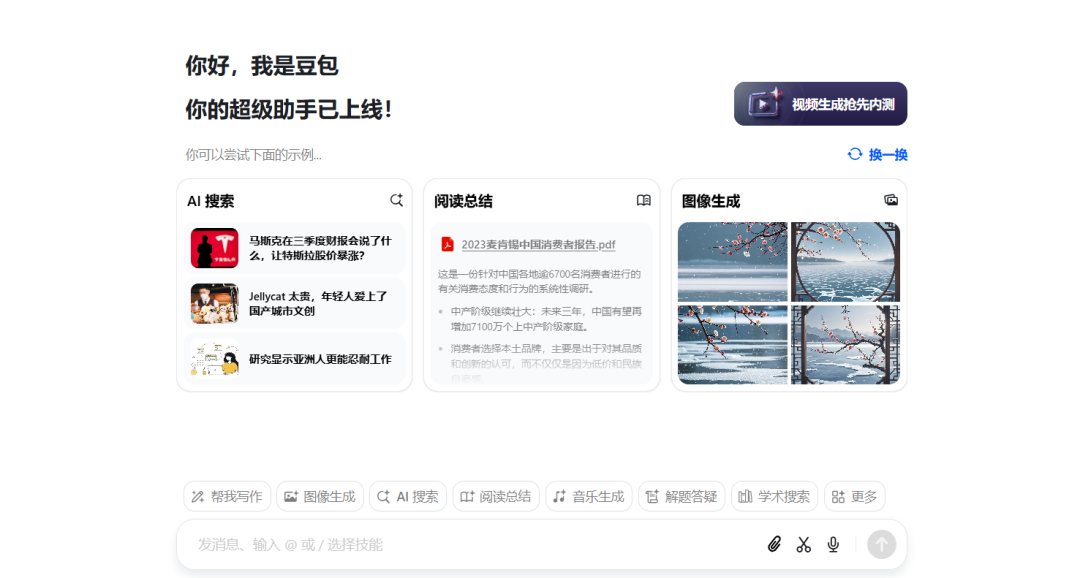Screen dimensions: 1080x578
Task: Select the 阅读总结 skill chip
Action: pos(495,497)
